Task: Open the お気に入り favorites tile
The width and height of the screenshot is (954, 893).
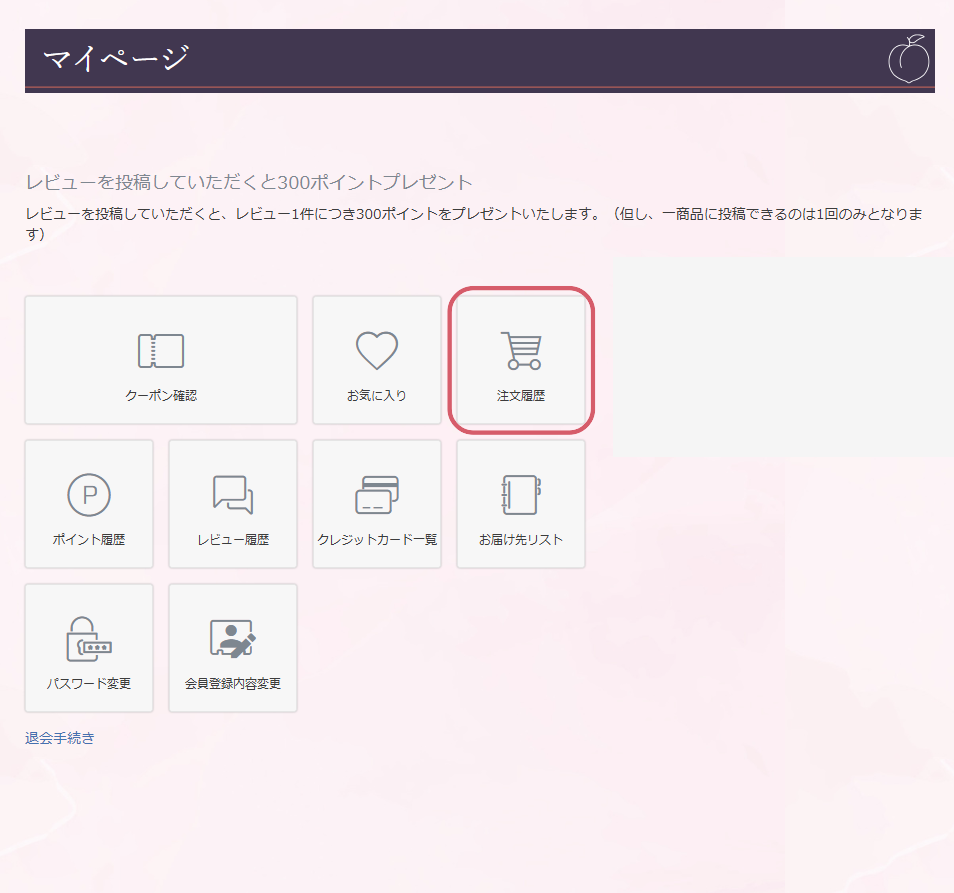Action: click(x=376, y=360)
